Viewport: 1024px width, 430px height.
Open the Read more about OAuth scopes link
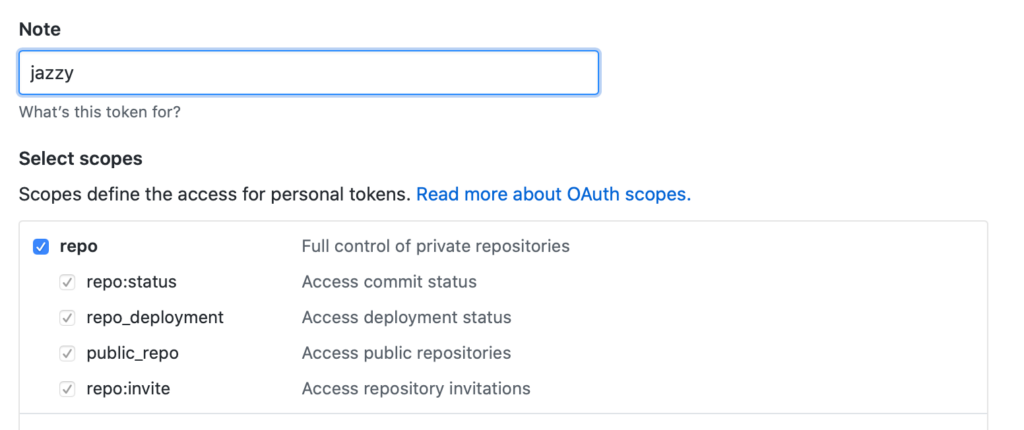[x=553, y=194]
